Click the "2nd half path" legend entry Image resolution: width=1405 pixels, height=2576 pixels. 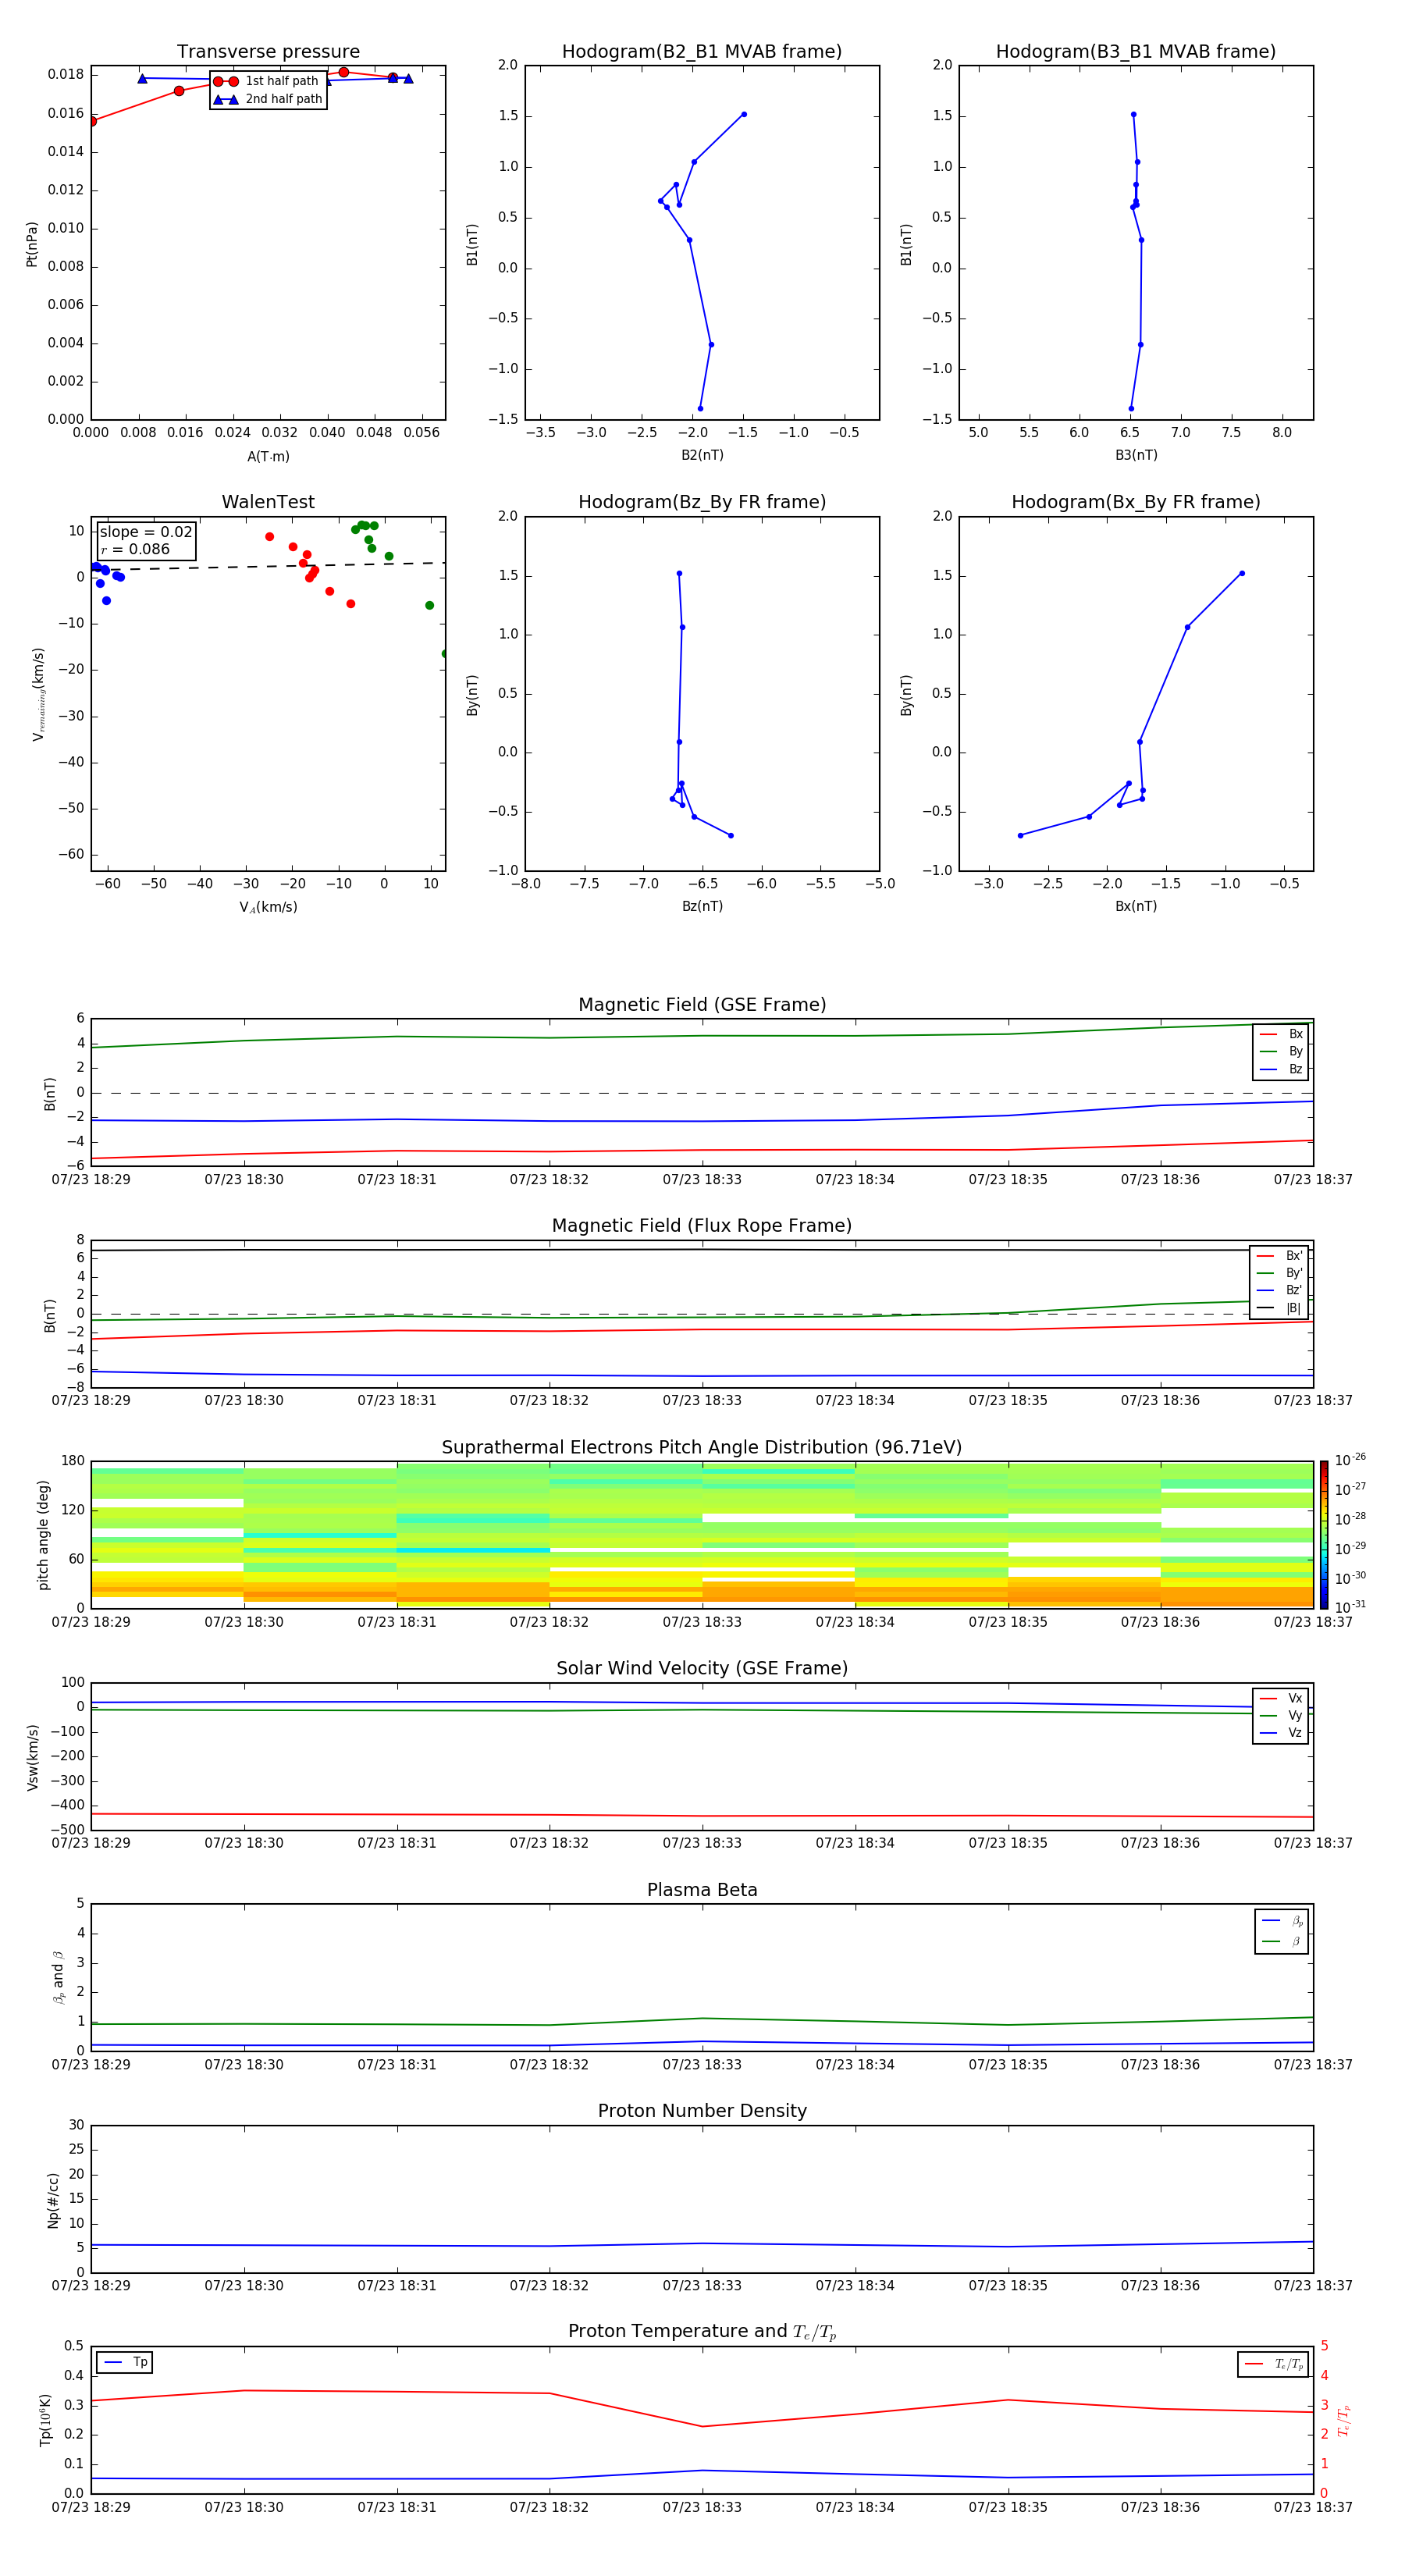pyautogui.click(x=267, y=99)
